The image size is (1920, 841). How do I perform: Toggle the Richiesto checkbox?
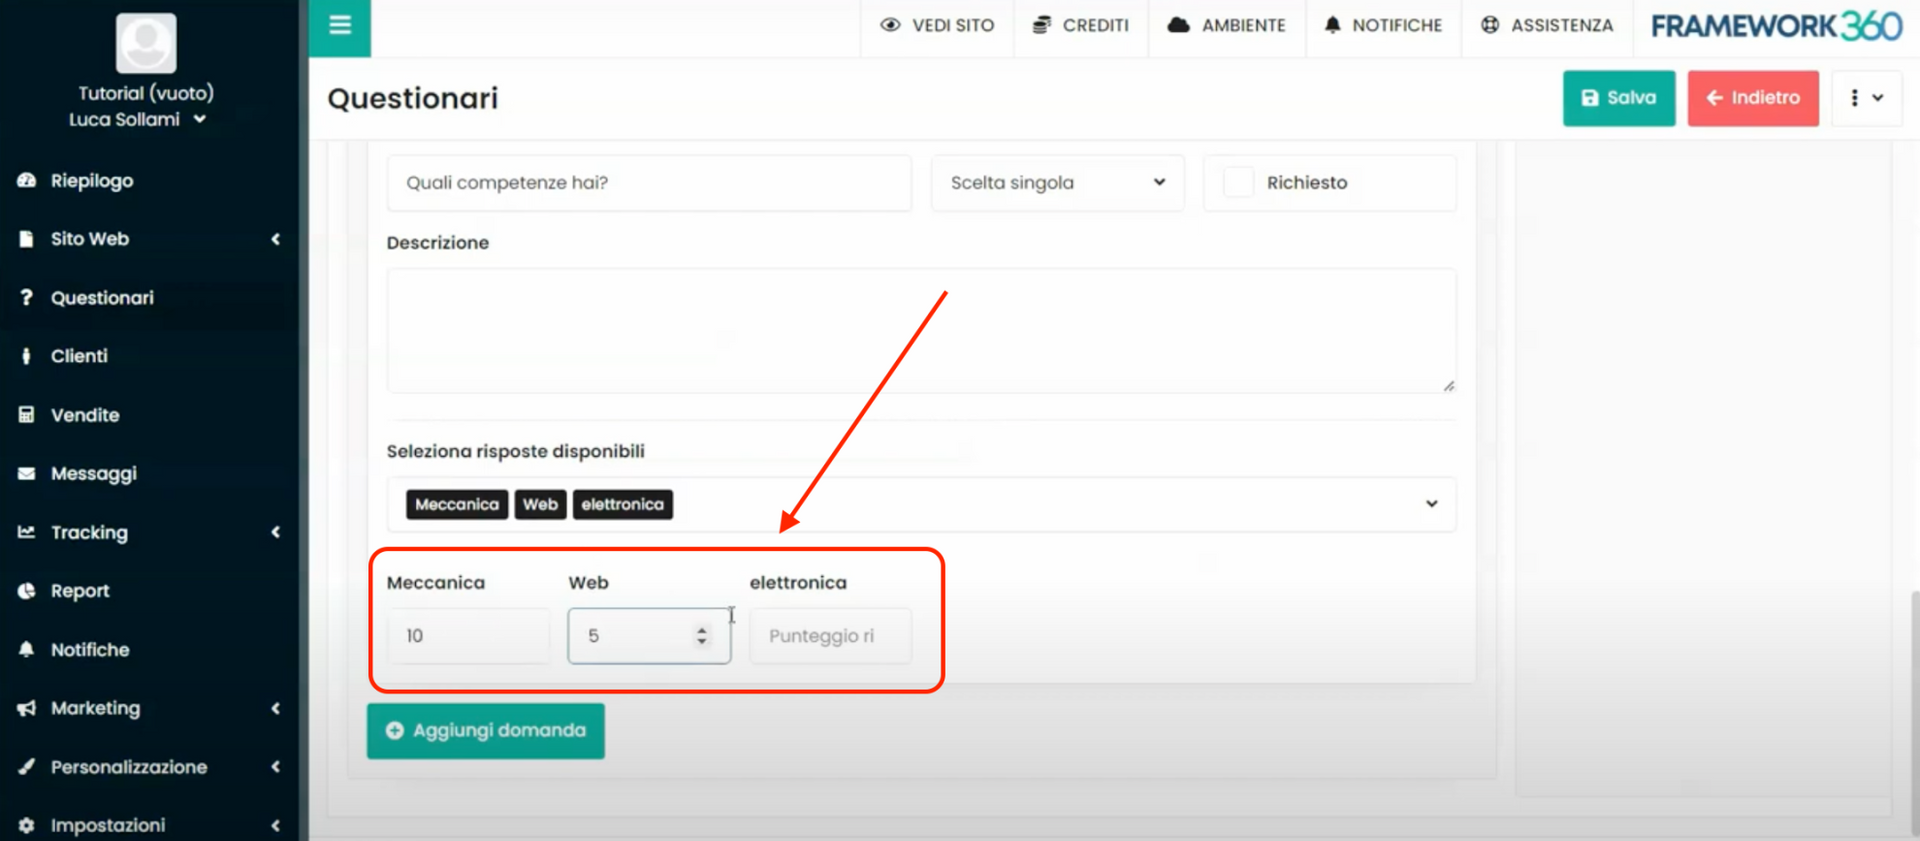pyautogui.click(x=1238, y=183)
